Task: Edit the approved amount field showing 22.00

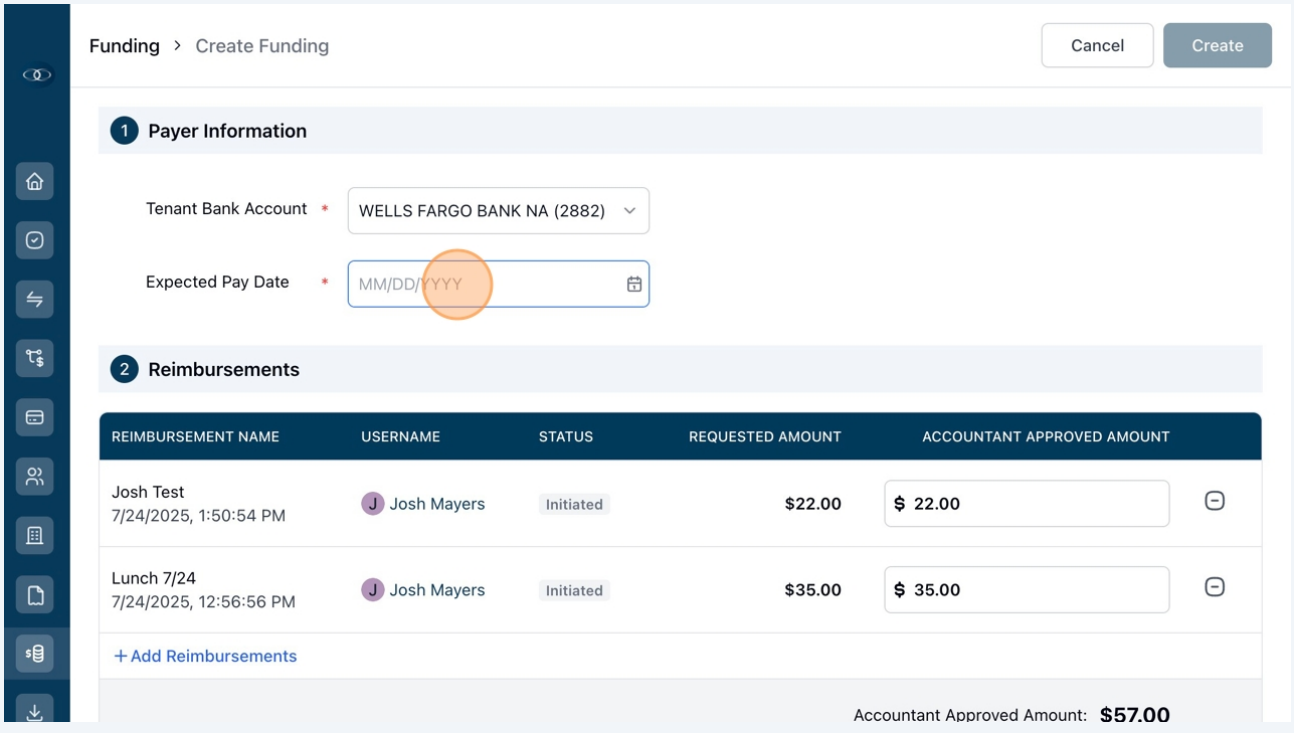Action: [1027, 503]
